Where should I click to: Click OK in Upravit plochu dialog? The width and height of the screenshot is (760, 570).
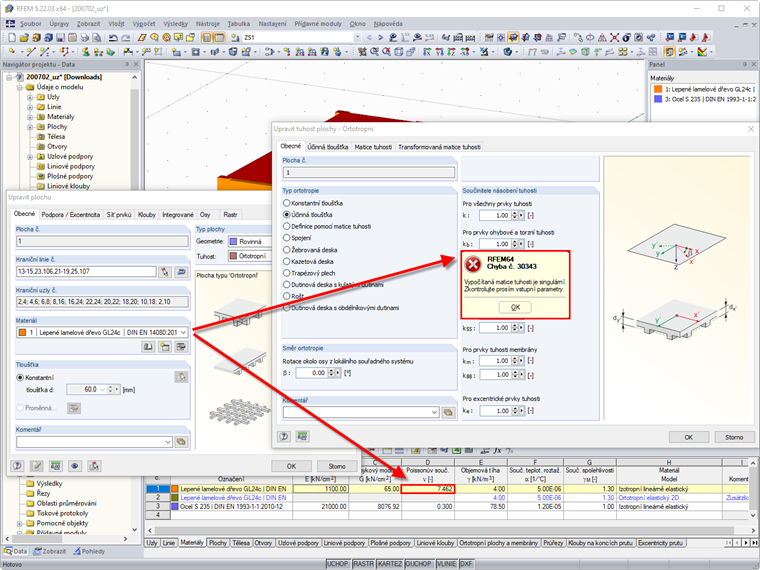point(291,466)
